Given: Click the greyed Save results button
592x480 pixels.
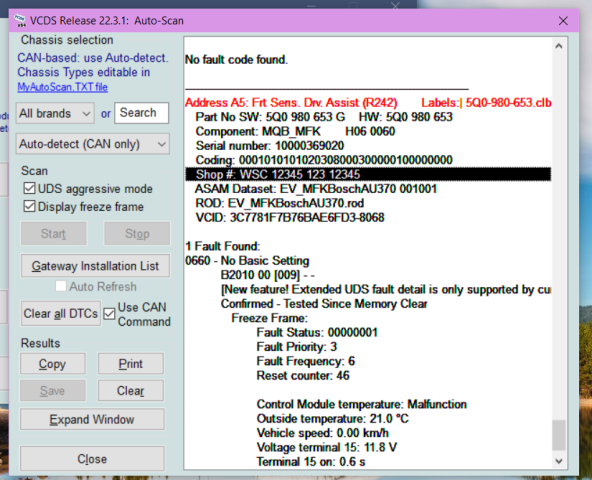Looking at the screenshot, I should click(x=52, y=390).
